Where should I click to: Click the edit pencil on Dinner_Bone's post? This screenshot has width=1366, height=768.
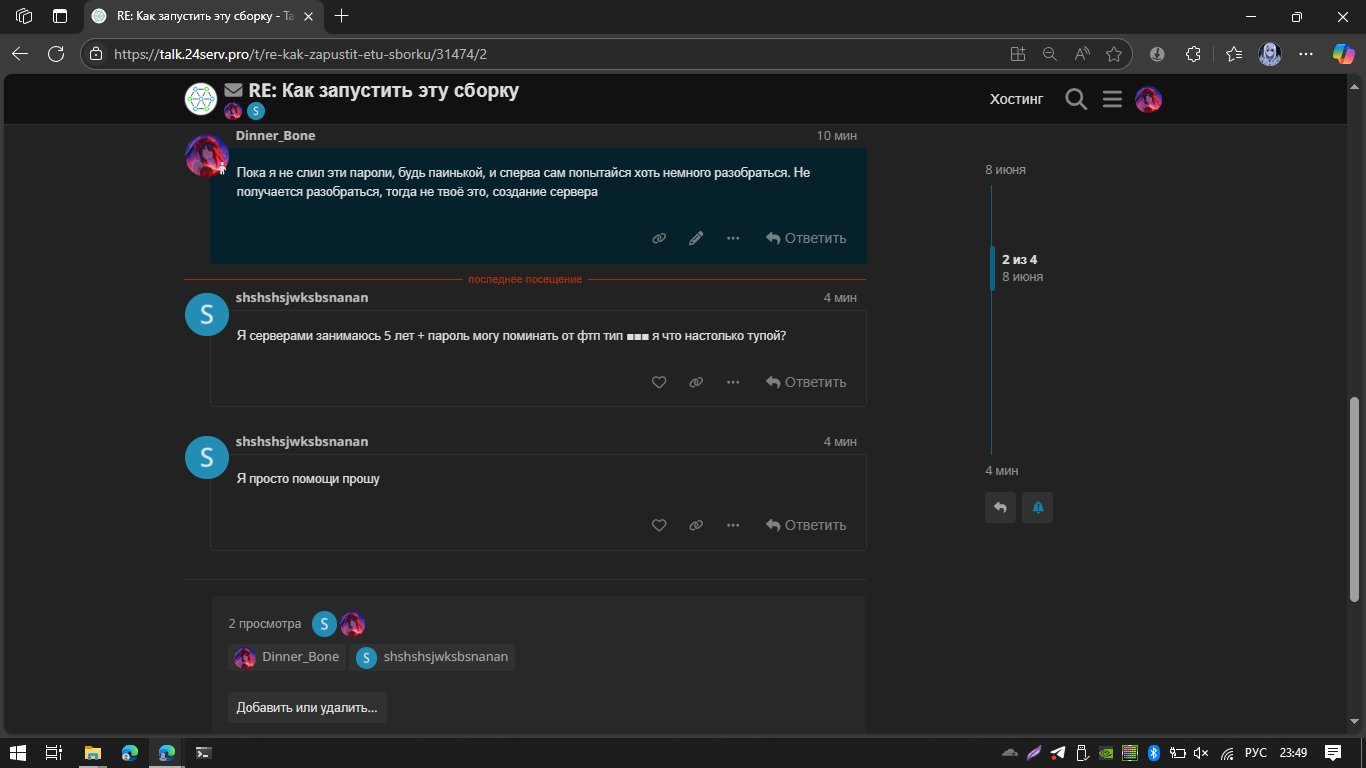pos(696,238)
